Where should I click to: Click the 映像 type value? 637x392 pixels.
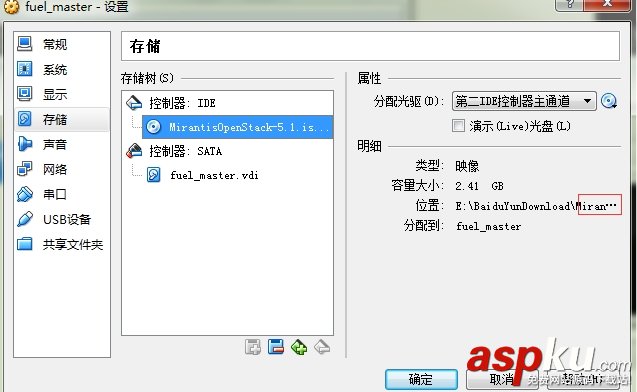pos(467,166)
